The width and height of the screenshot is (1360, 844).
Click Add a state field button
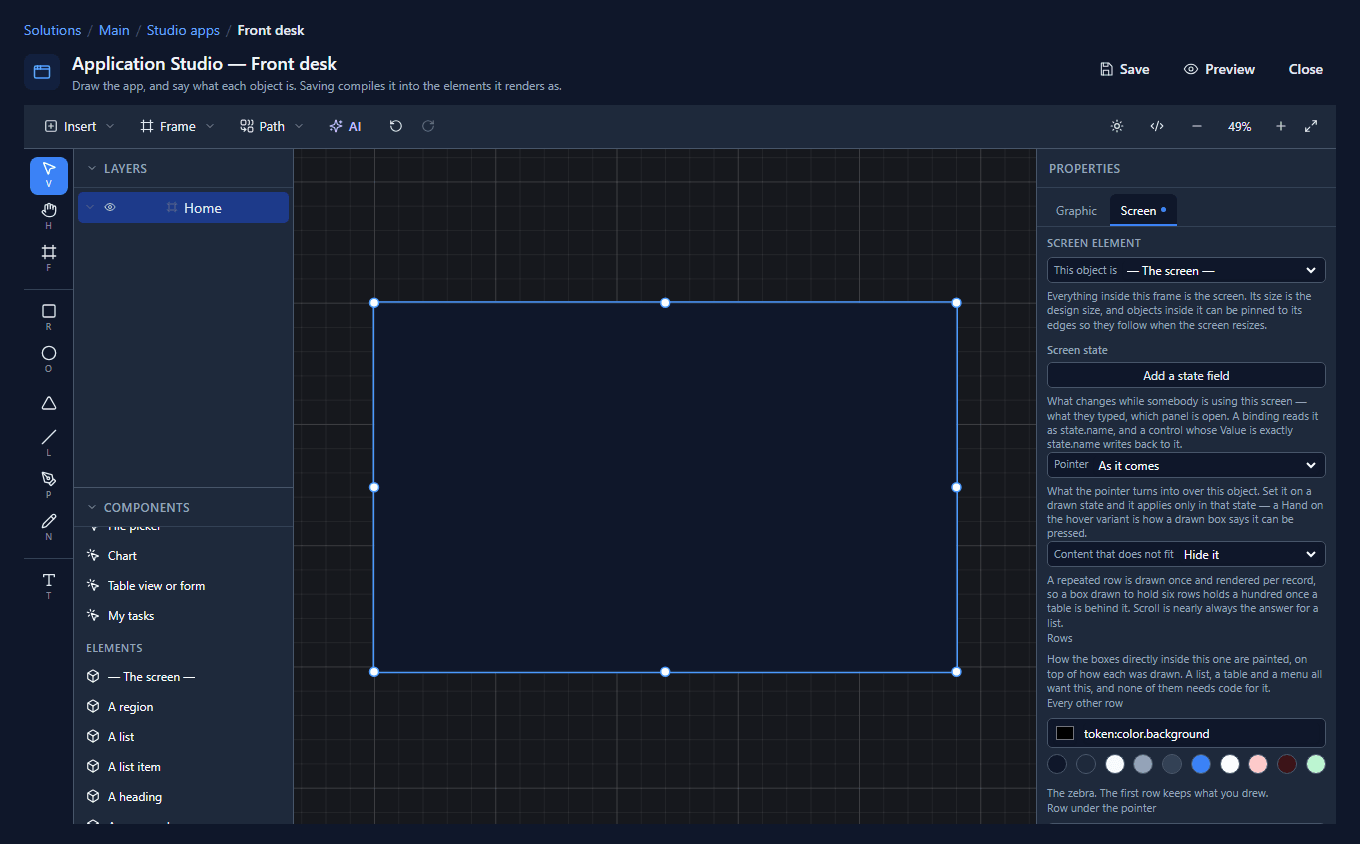pyautogui.click(x=1186, y=375)
